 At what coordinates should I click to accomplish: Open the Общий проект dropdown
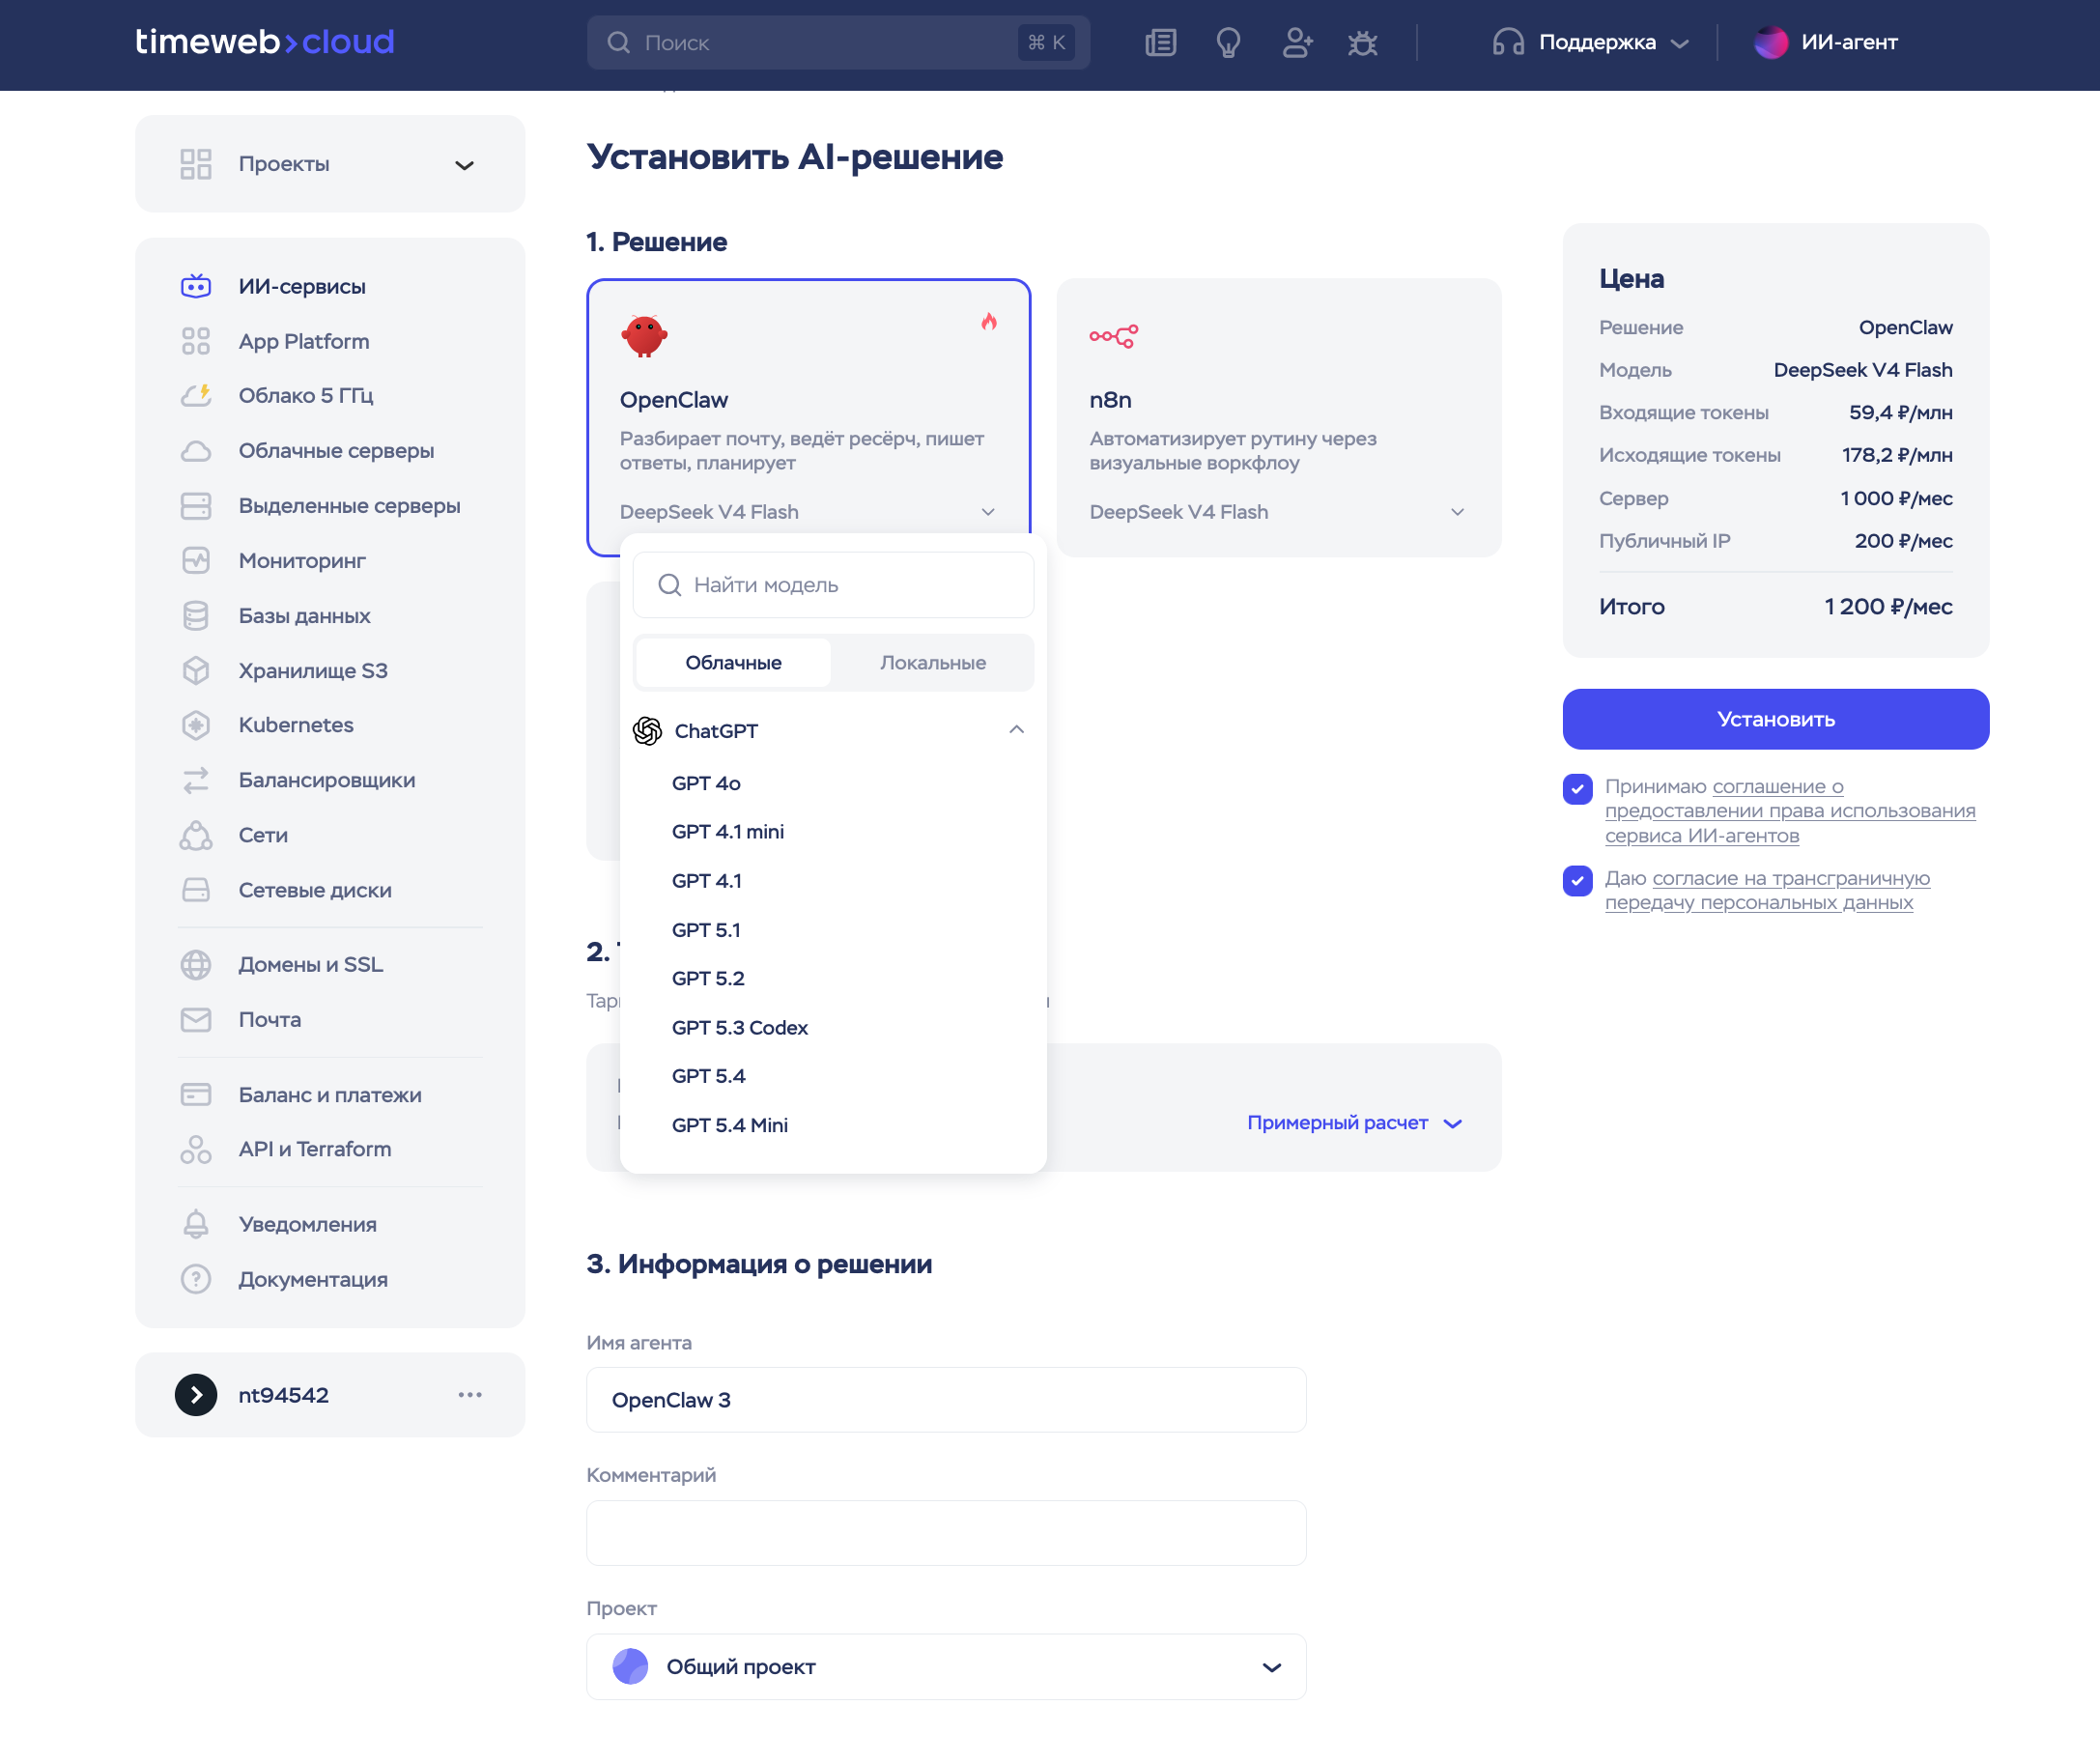pyautogui.click(x=946, y=1666)
